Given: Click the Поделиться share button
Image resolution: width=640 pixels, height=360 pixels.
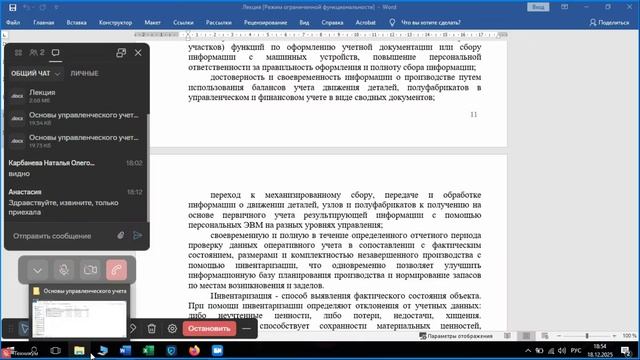Looking at the screenshot, I should coord(609,22).
